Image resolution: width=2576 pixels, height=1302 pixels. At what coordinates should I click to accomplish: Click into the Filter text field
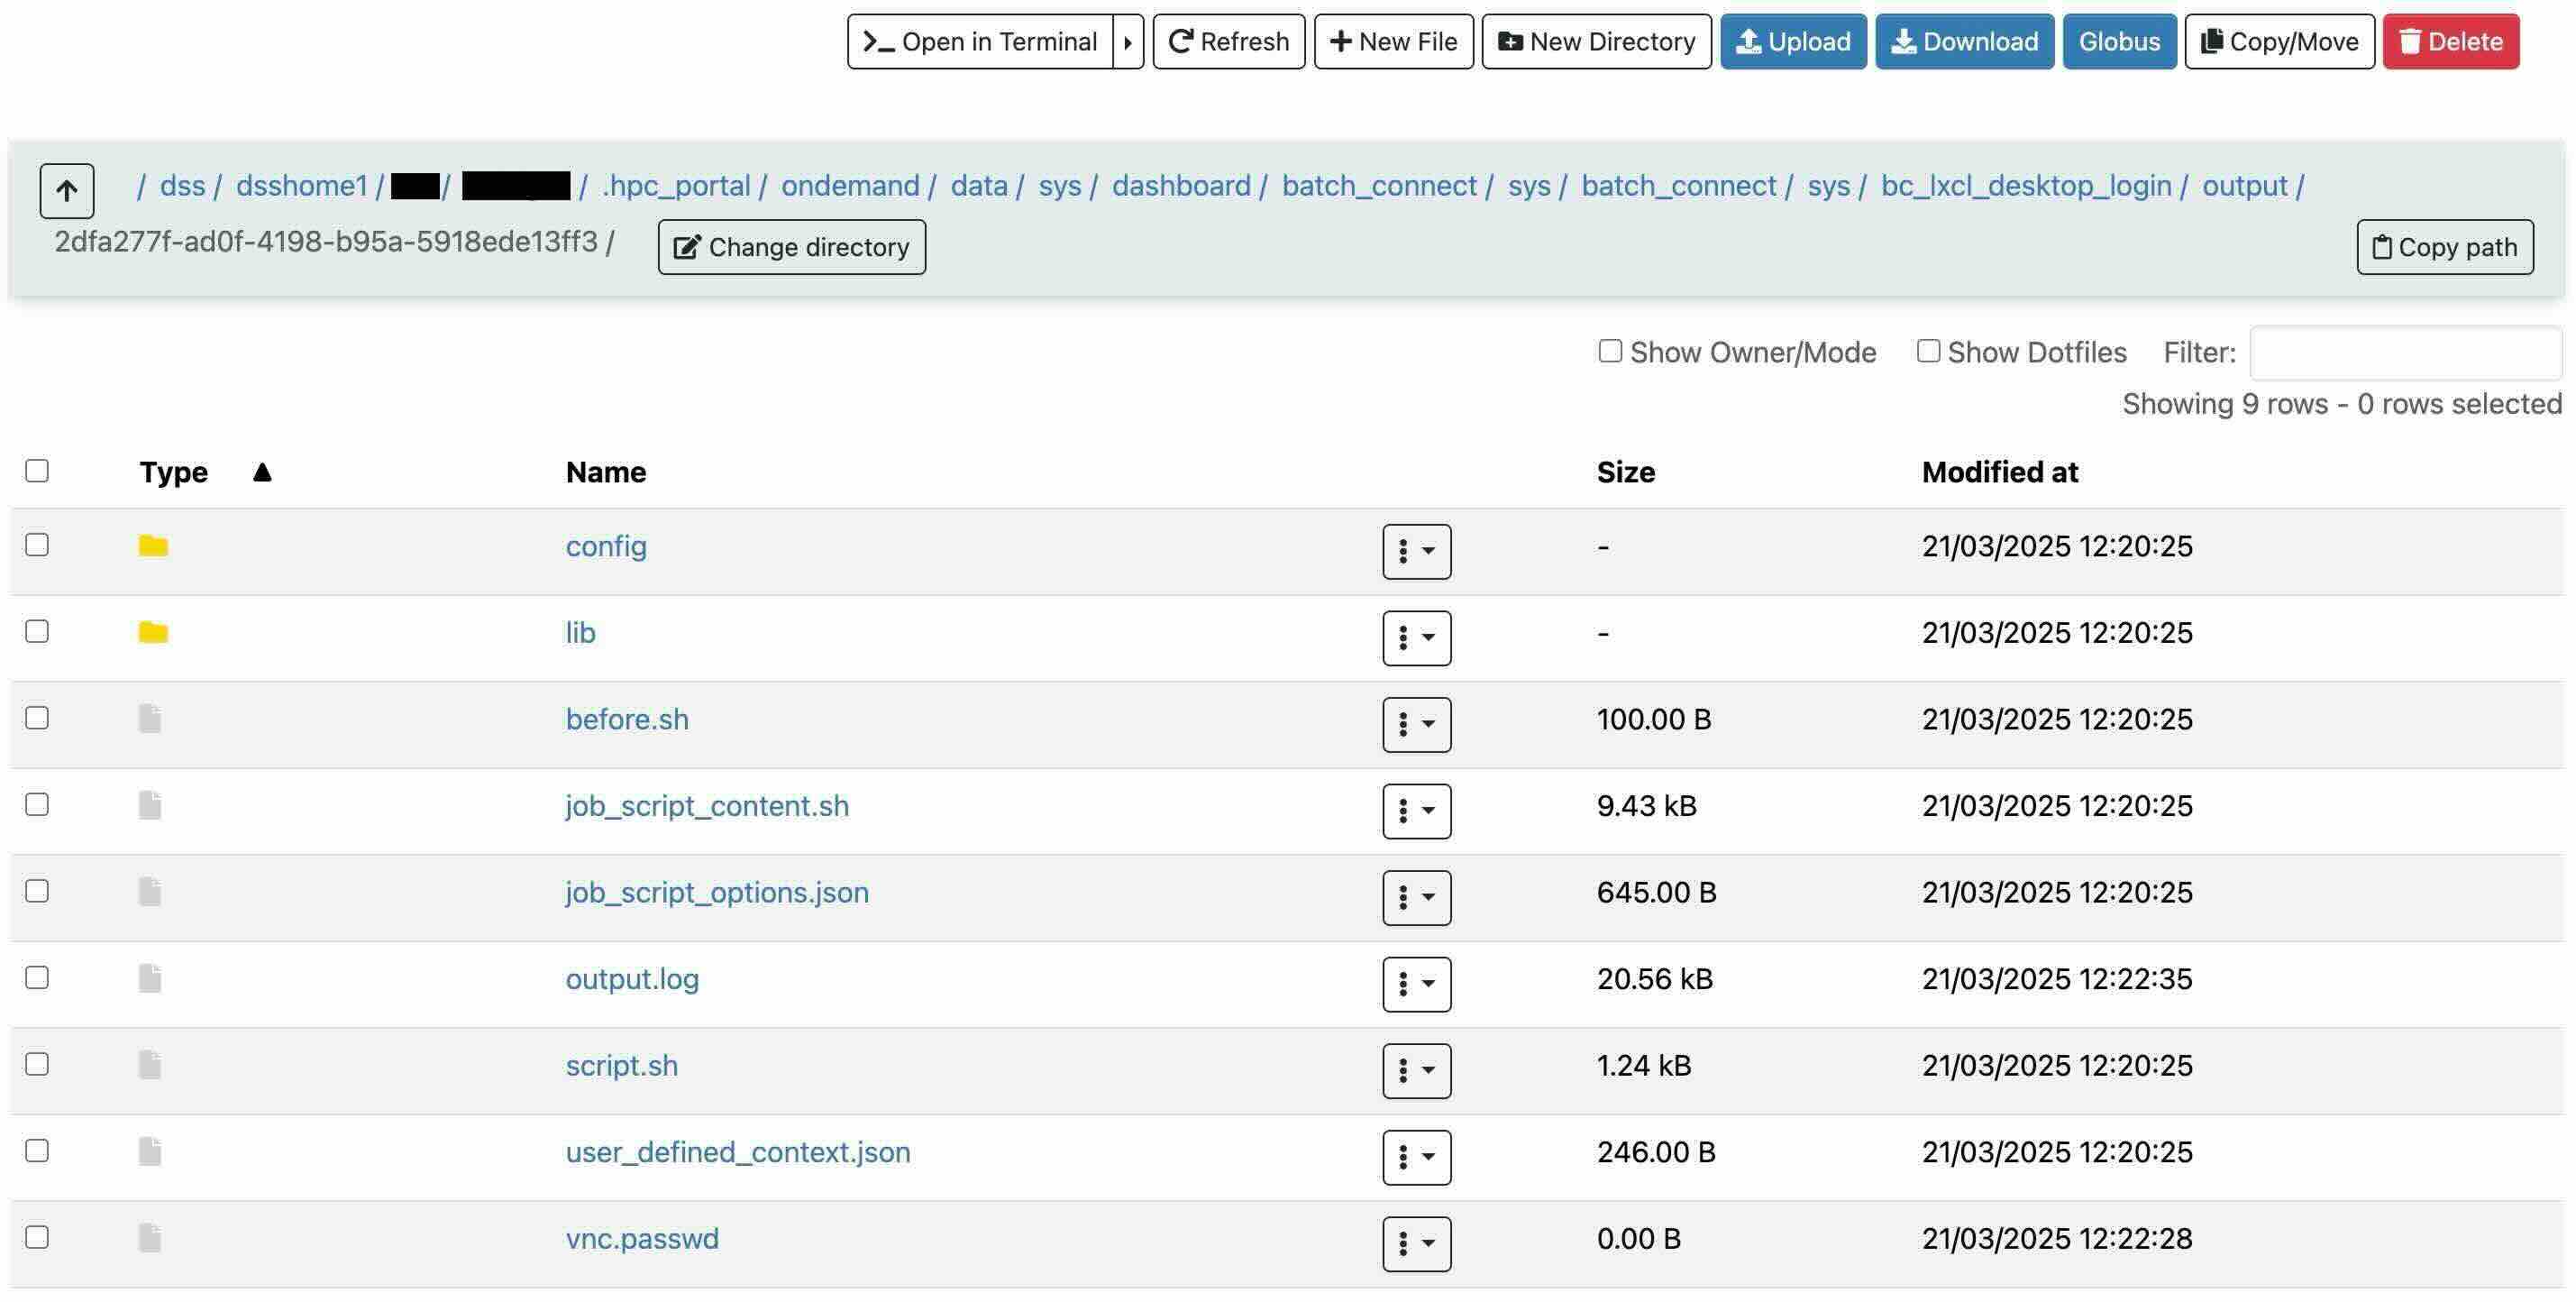click(x=2404, y=353)
